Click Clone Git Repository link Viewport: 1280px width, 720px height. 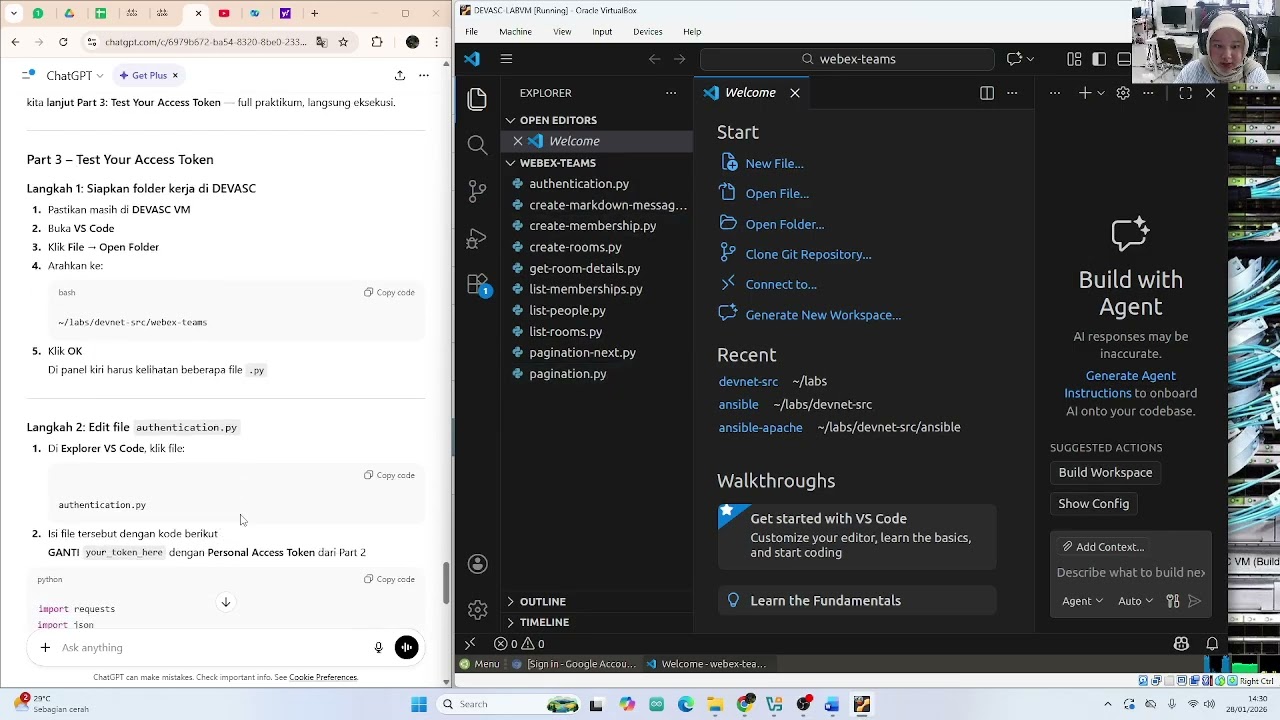click(808, 254)
